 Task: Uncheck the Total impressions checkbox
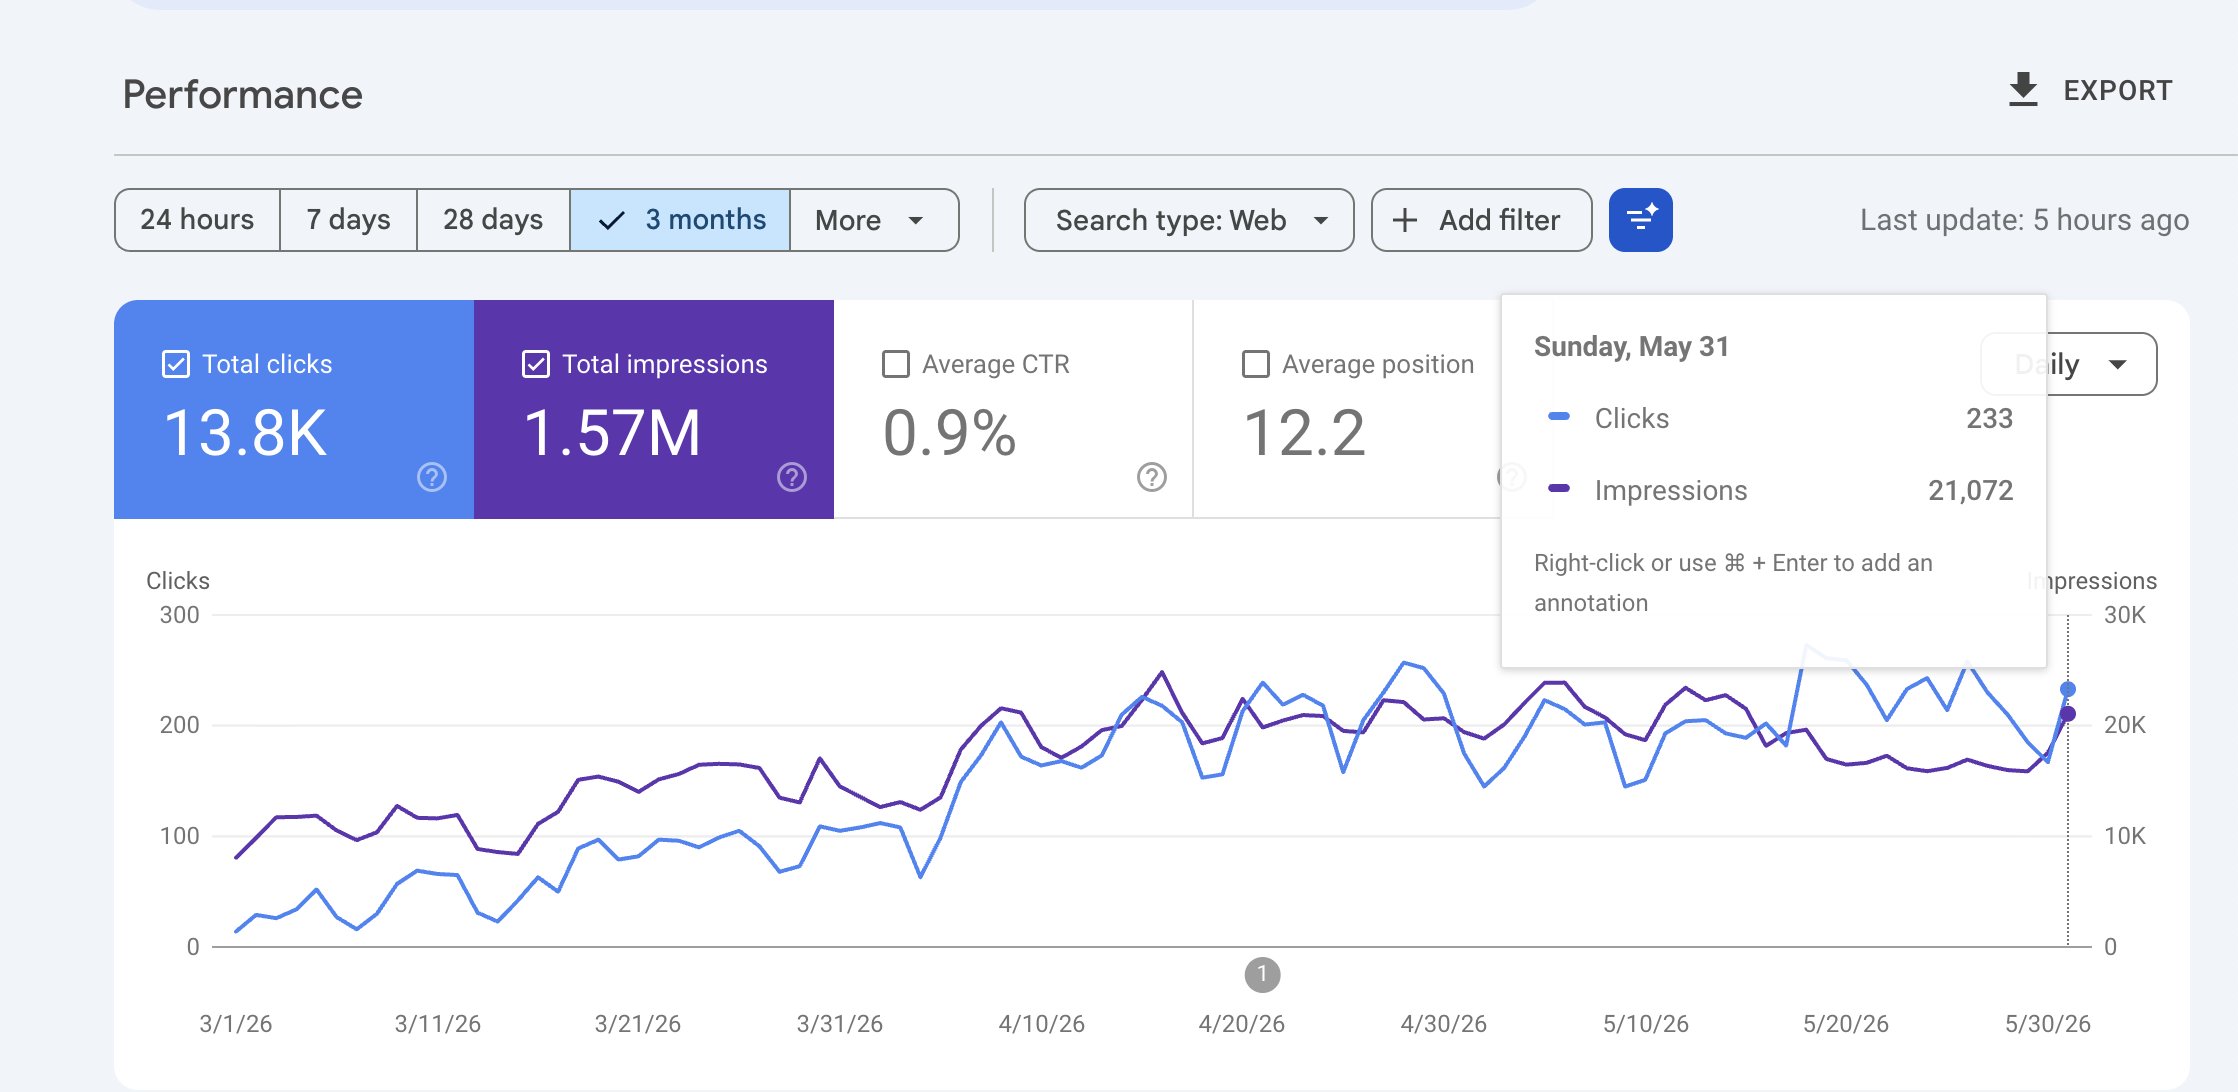536,364
